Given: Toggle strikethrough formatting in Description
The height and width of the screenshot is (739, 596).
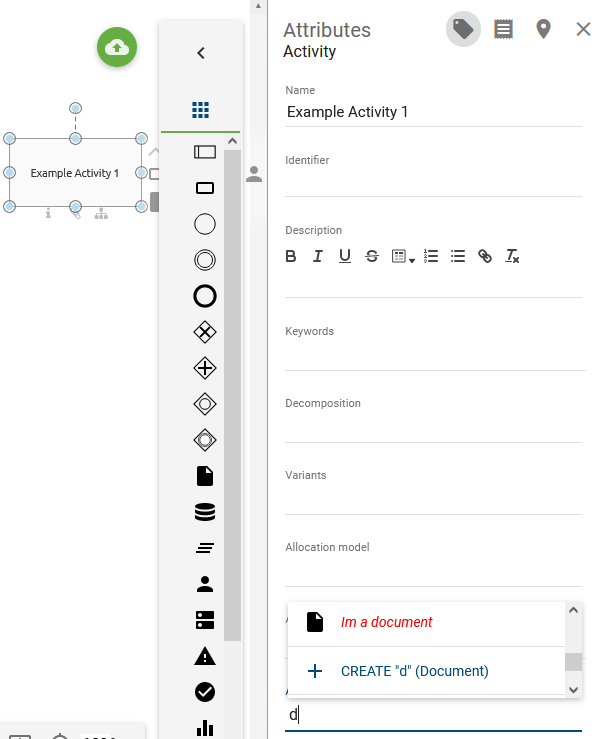Looking at the screenshot, I should (372, 256).
